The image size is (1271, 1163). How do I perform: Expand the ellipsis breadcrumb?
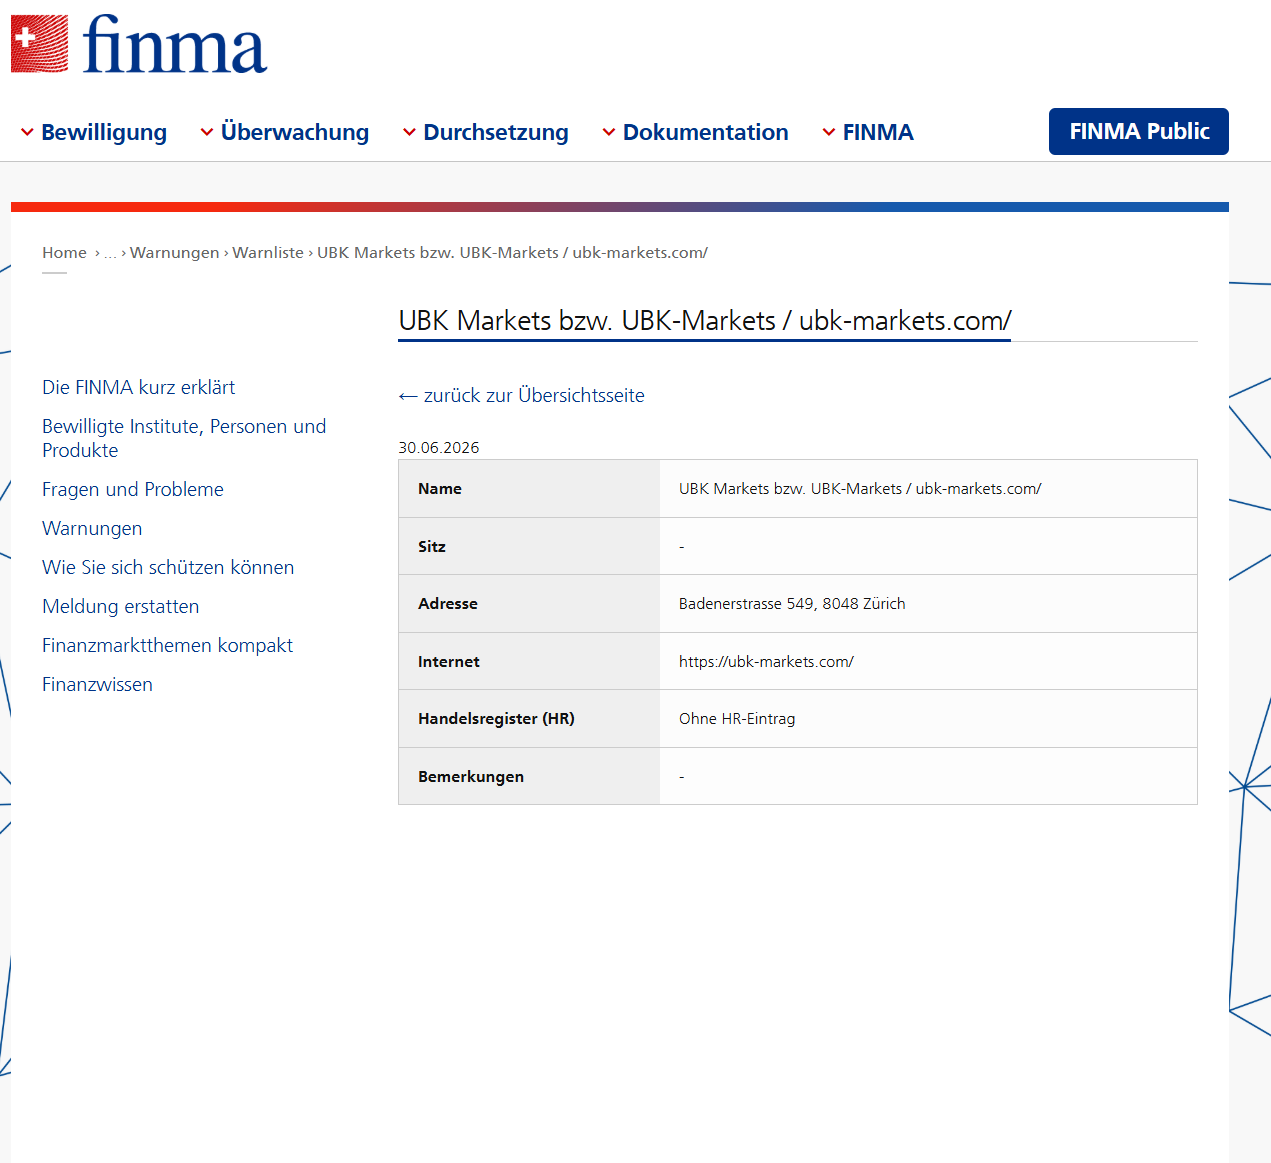110,254
